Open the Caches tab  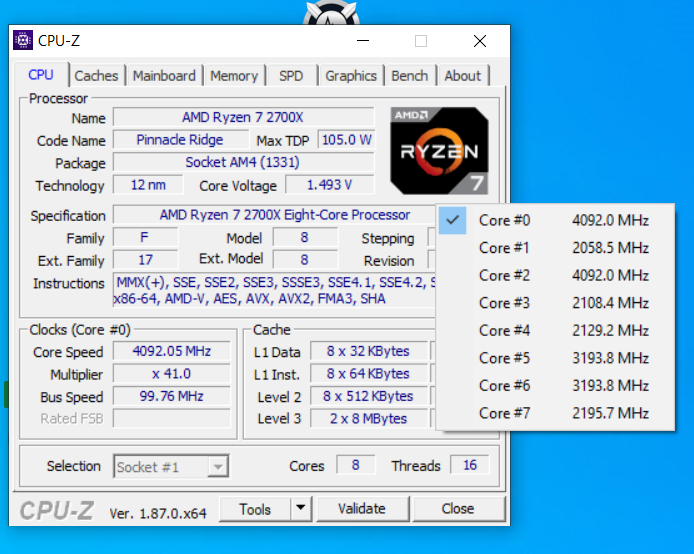tap(96, 76)
